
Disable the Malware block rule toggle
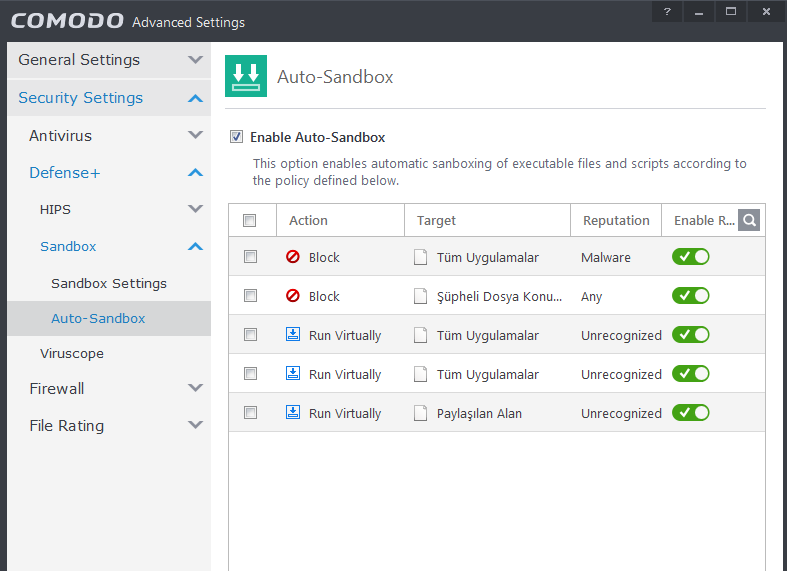click(x=691, y=257)
